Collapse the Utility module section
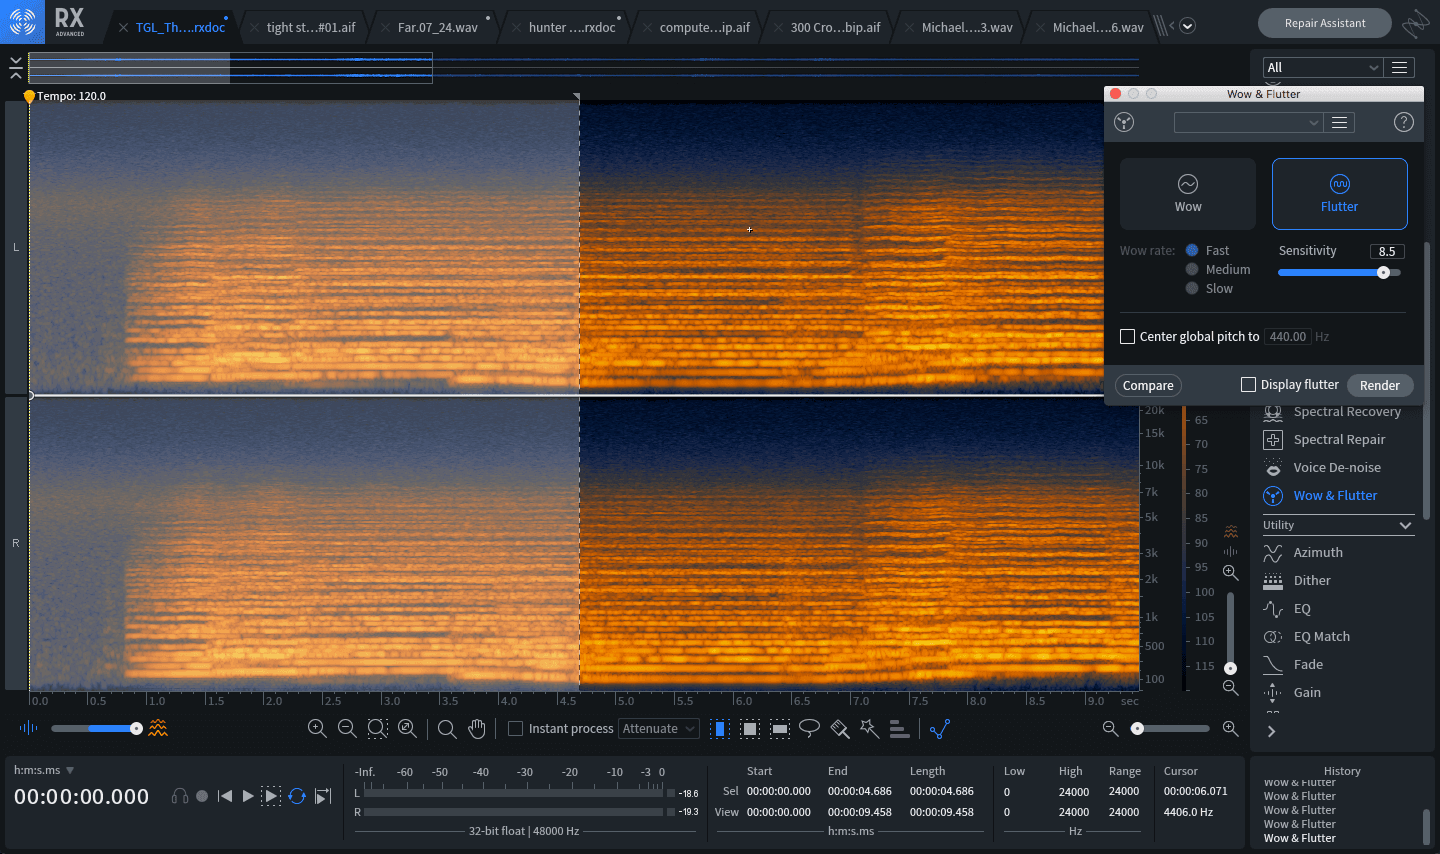This screenshot has height=854, width=1440. pos(1405,525)
